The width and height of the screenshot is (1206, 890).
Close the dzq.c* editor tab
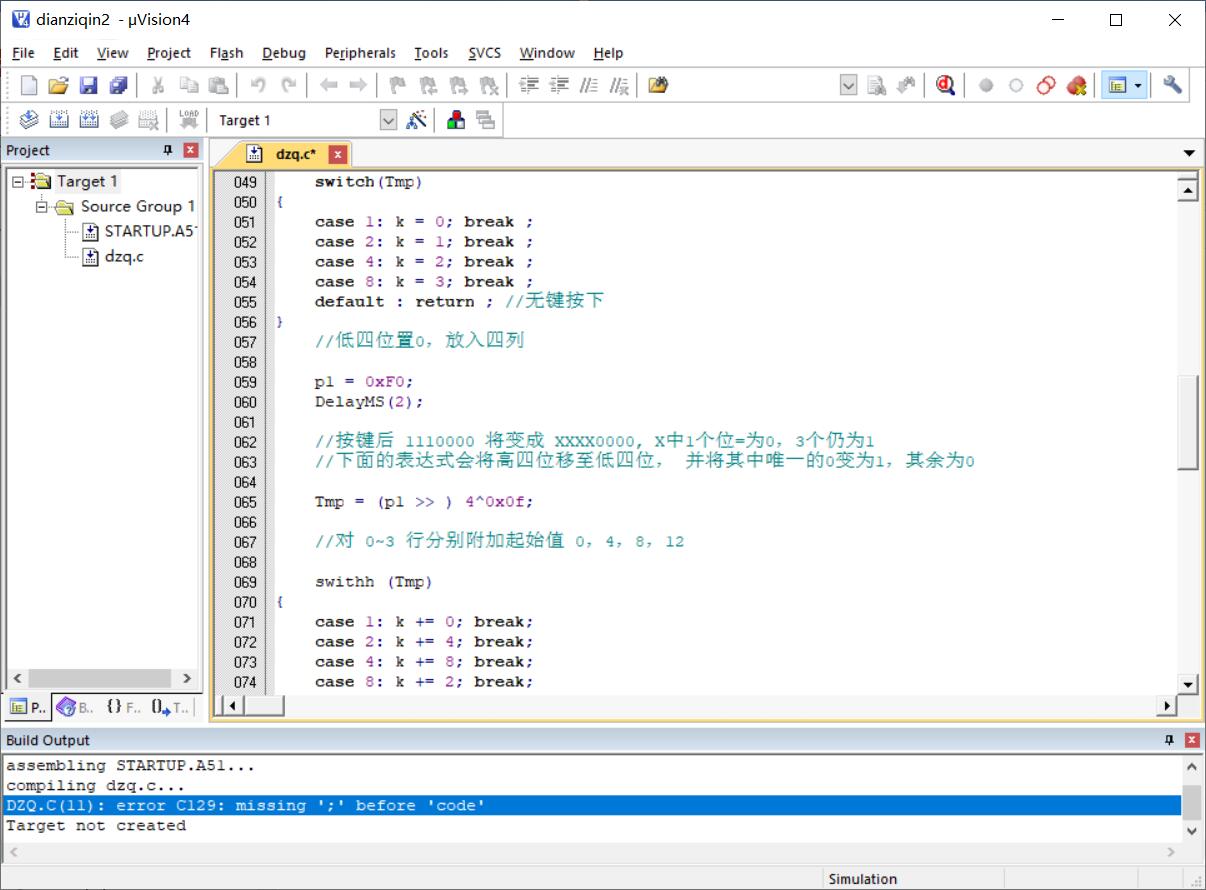click(338, 154)
